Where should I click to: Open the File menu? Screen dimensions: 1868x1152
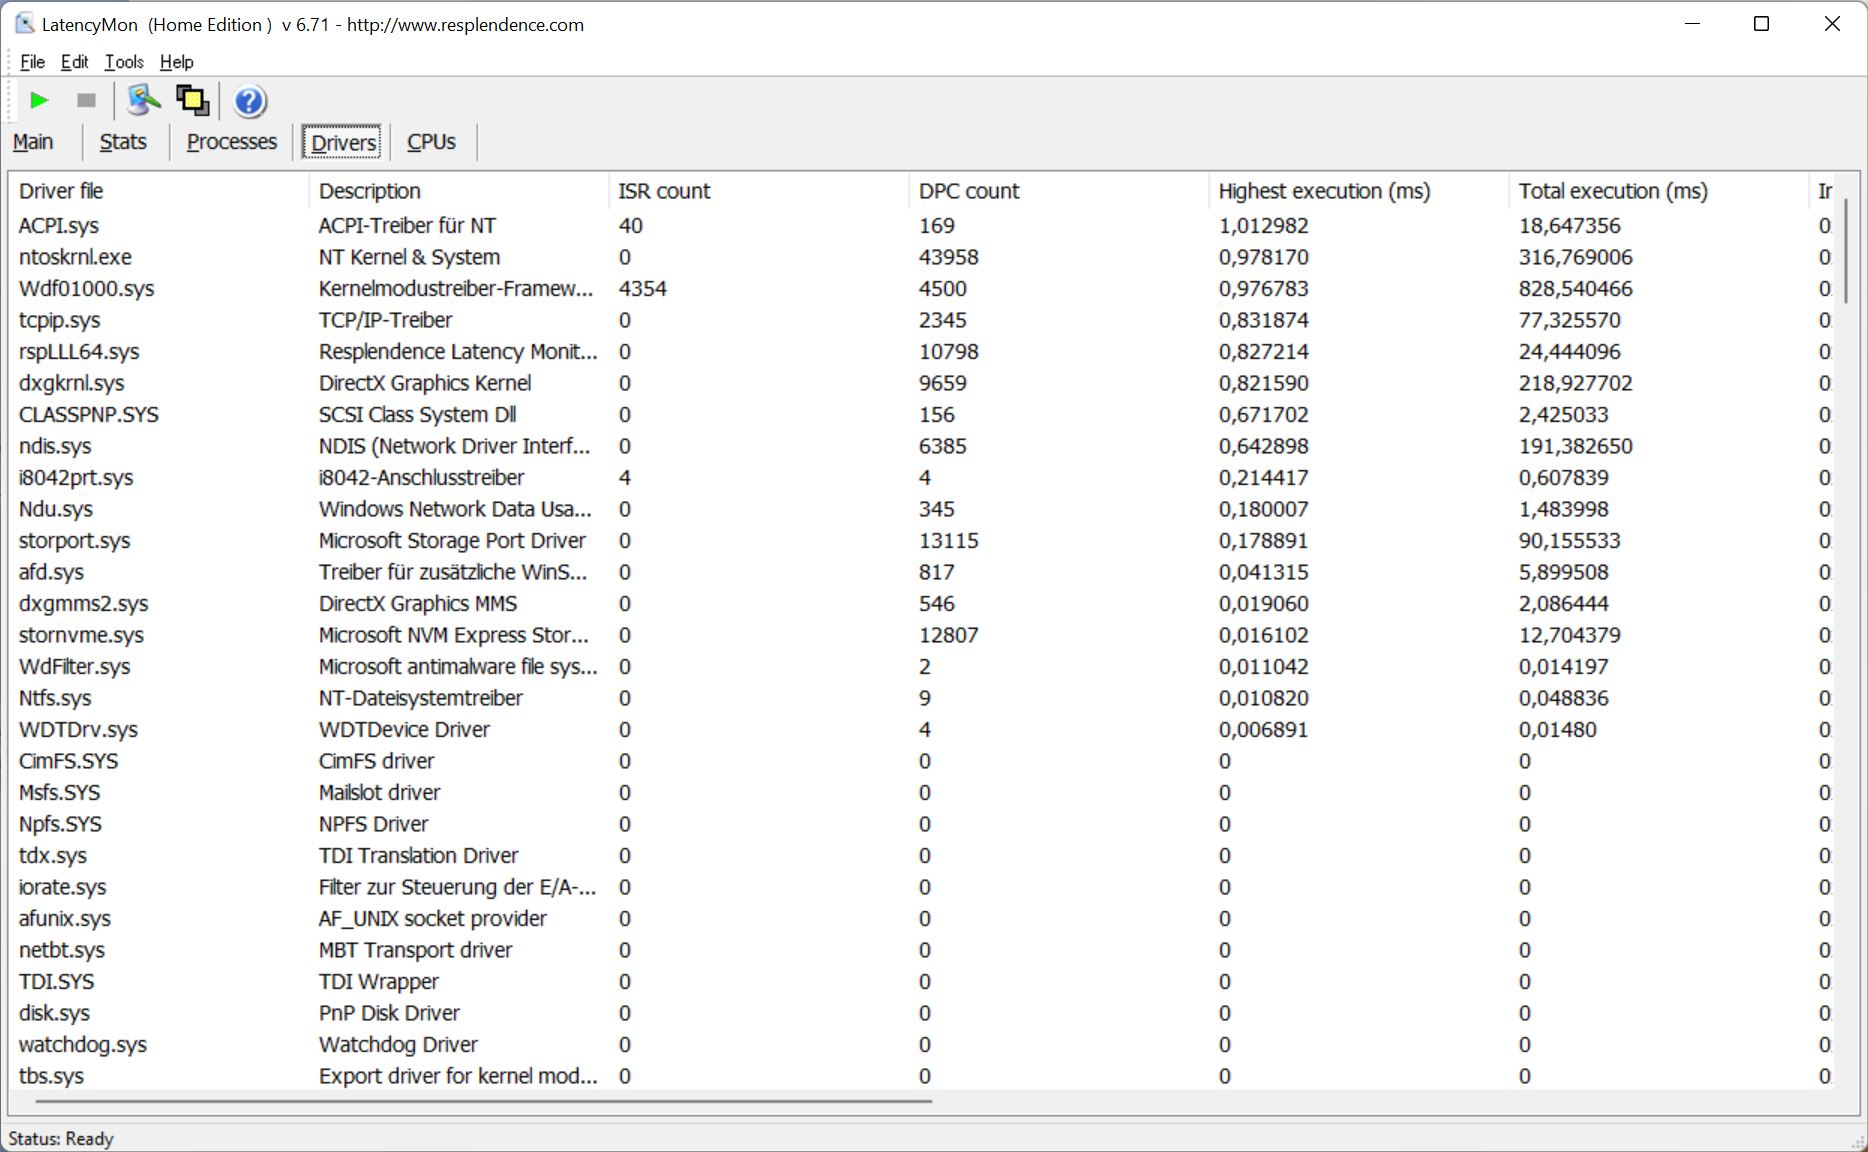[32, 62]
